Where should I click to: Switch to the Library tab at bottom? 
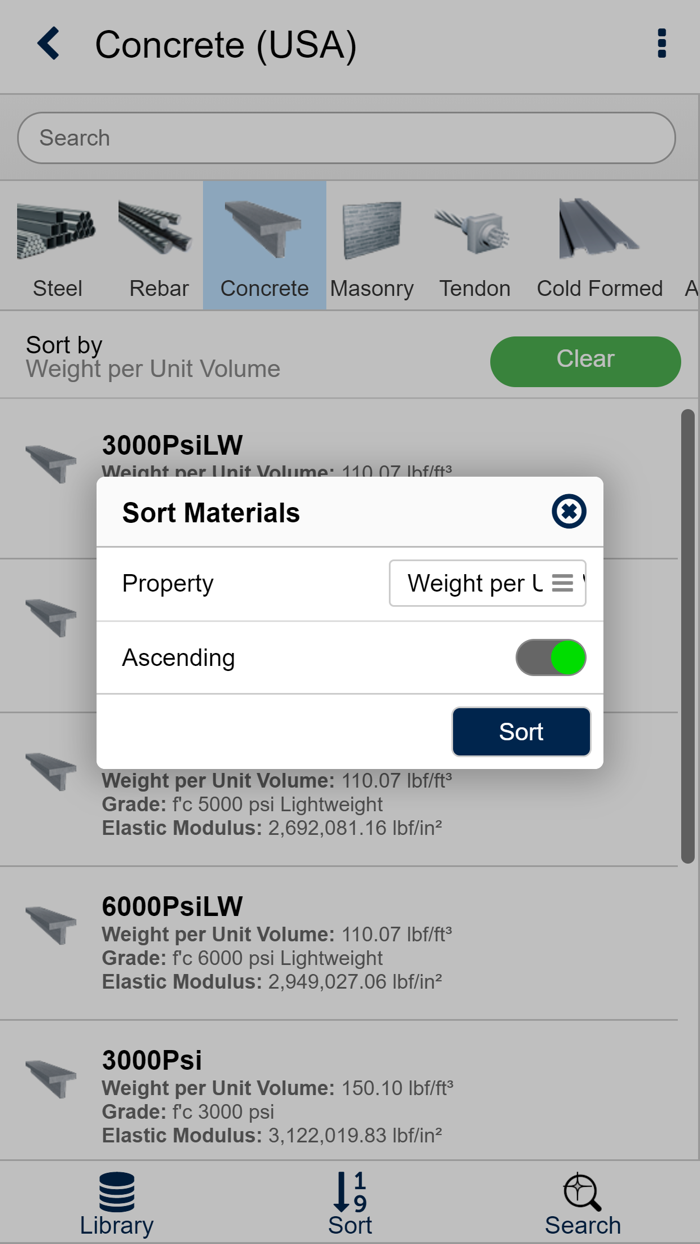tap(116, 1202)
